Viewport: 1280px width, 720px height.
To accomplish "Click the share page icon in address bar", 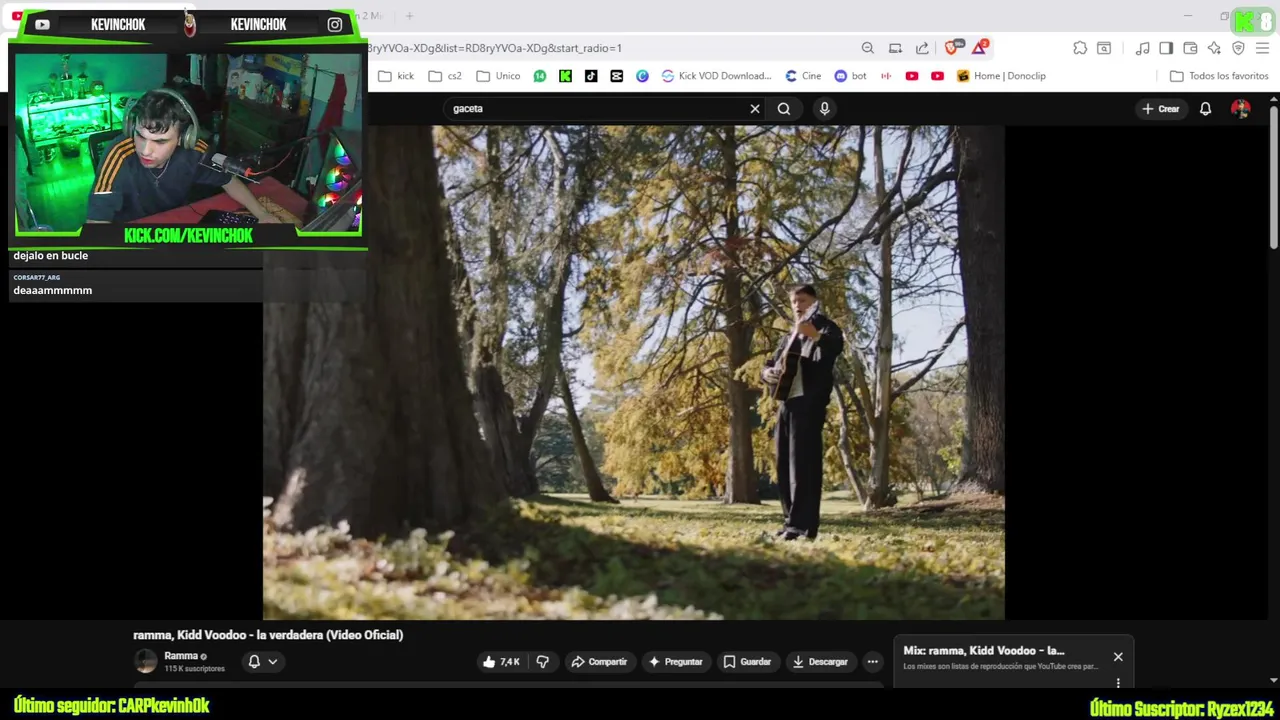I will 922,48.
